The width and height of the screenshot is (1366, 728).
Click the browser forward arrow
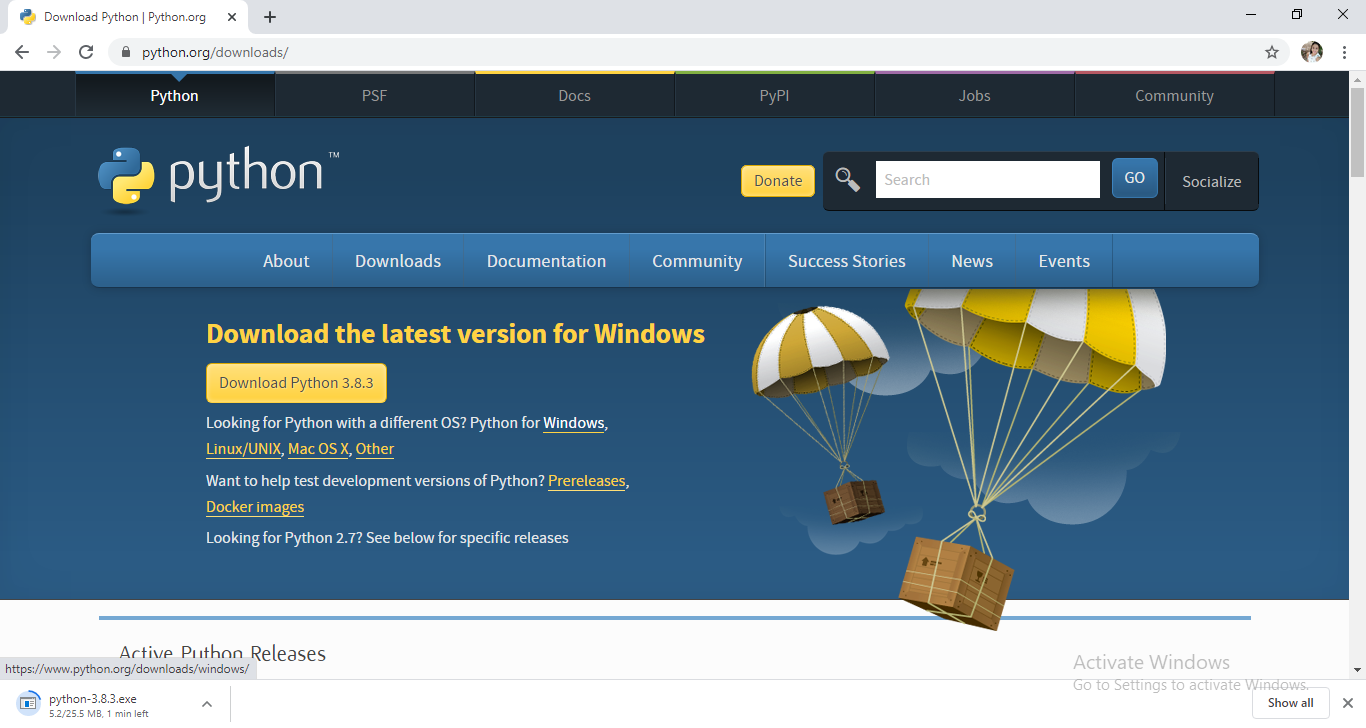click(x=54, y=52)
